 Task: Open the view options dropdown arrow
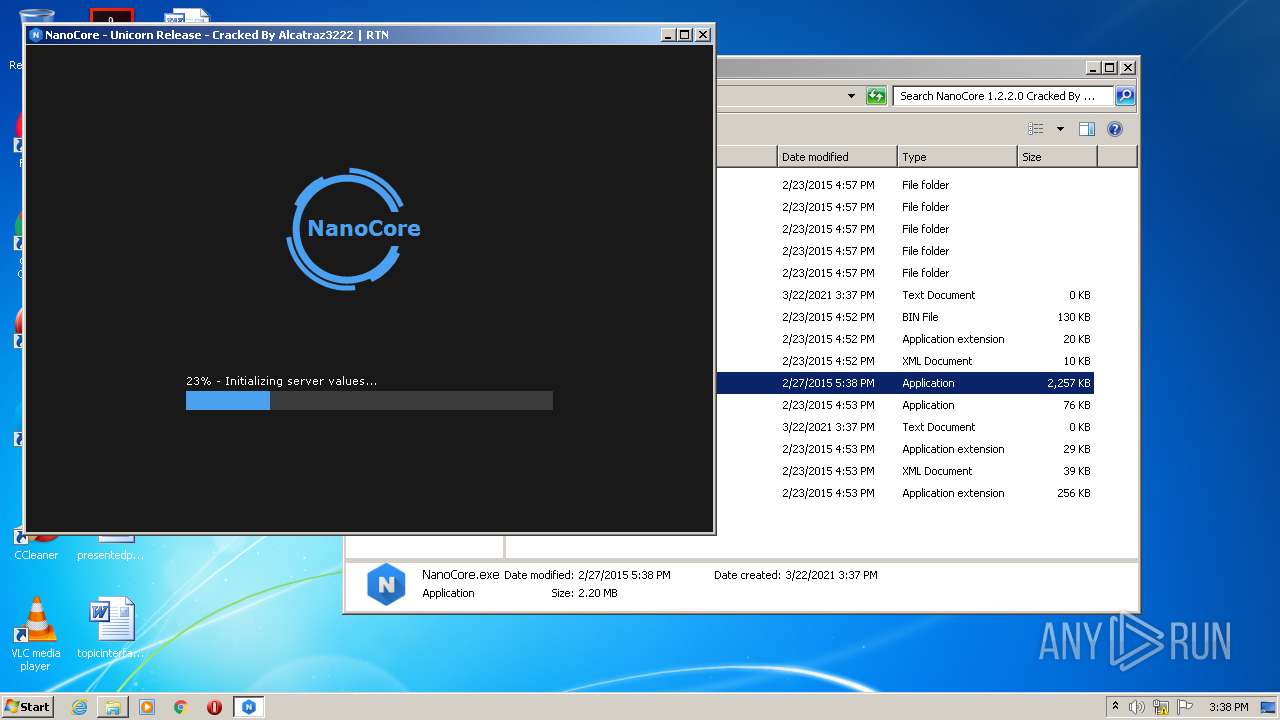[1060, 129]
